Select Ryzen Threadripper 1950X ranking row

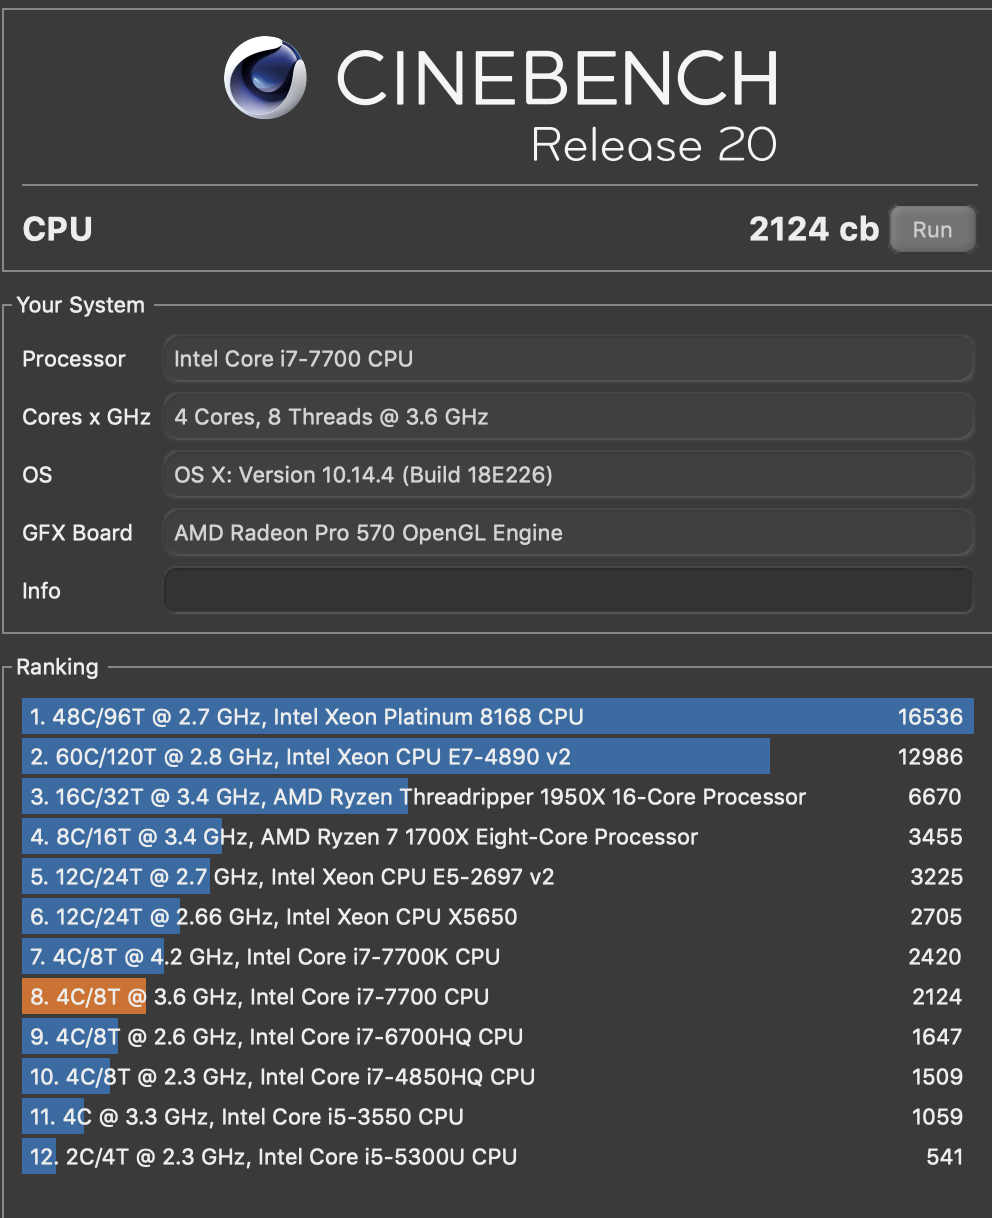(x=497, y=797)
